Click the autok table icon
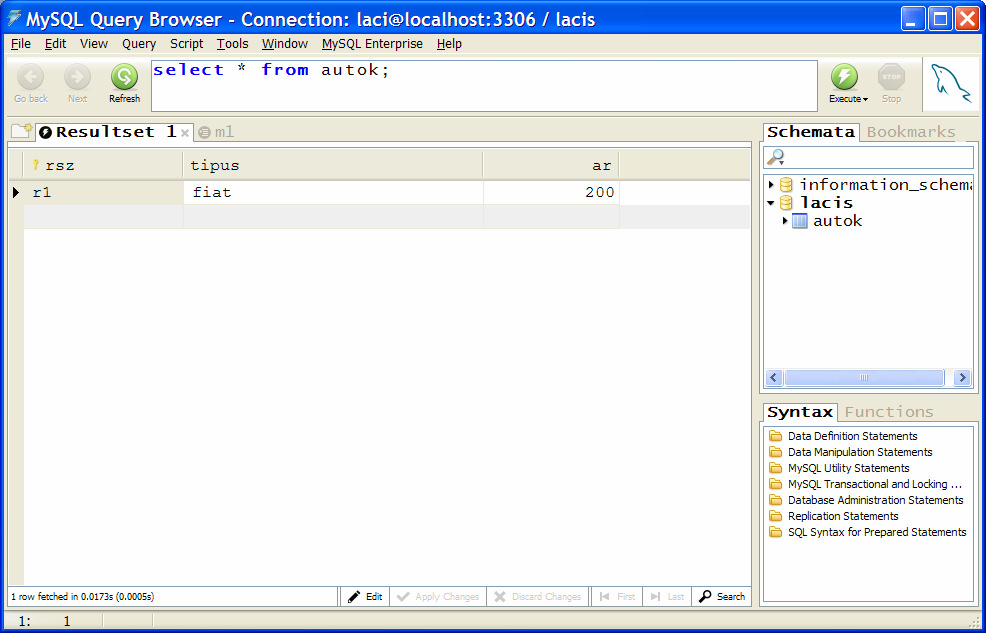986x633 pixels. 799,221
